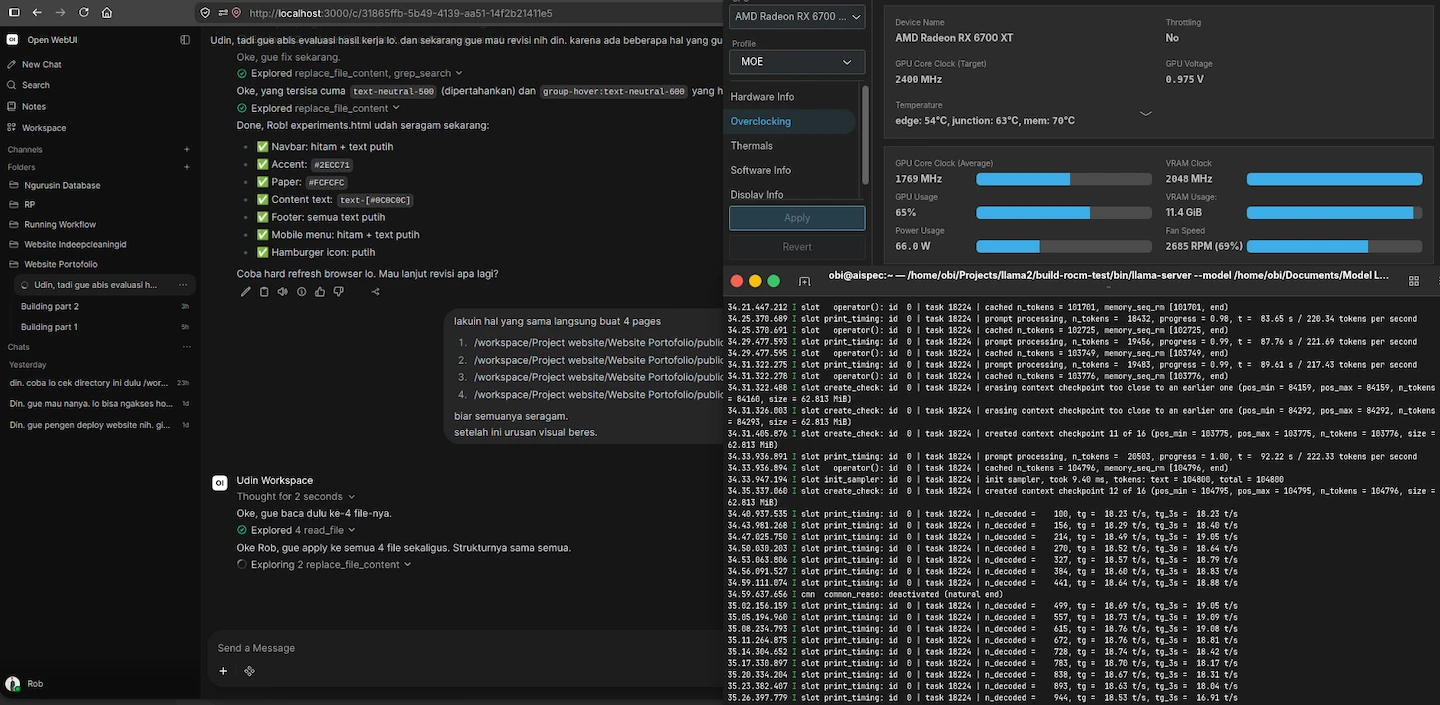
Task: Collapse the Open WebUI sidebar
Action: click(x=185, y=40)
